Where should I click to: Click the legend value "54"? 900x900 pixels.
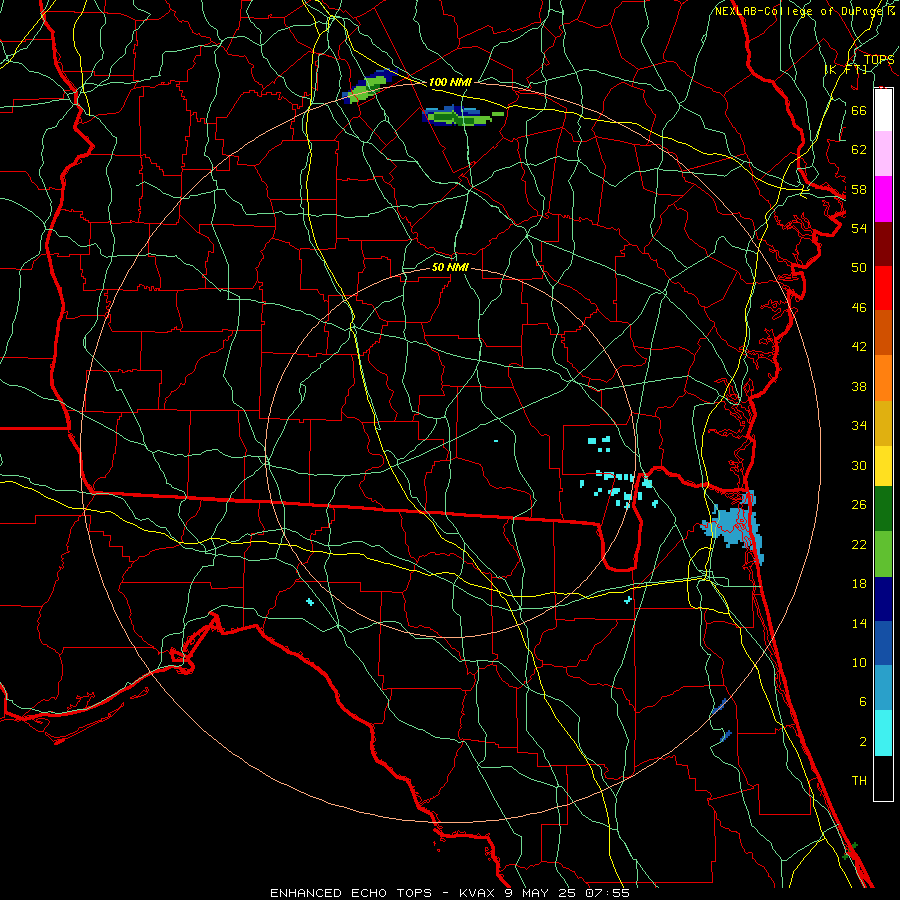(x=859, y=228)
